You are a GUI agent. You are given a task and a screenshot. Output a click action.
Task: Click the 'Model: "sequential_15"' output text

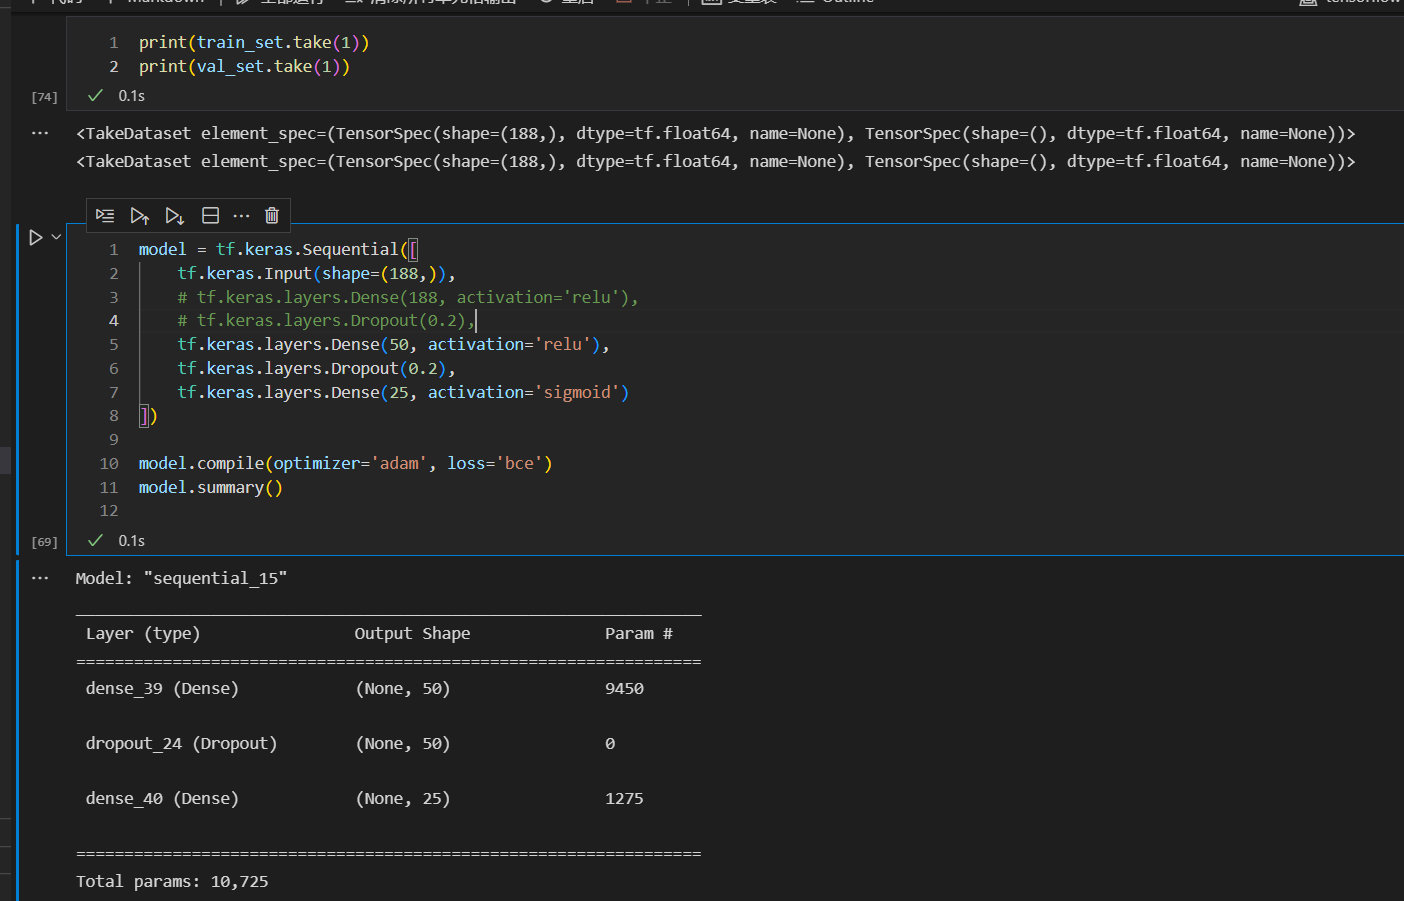point(181,578)
